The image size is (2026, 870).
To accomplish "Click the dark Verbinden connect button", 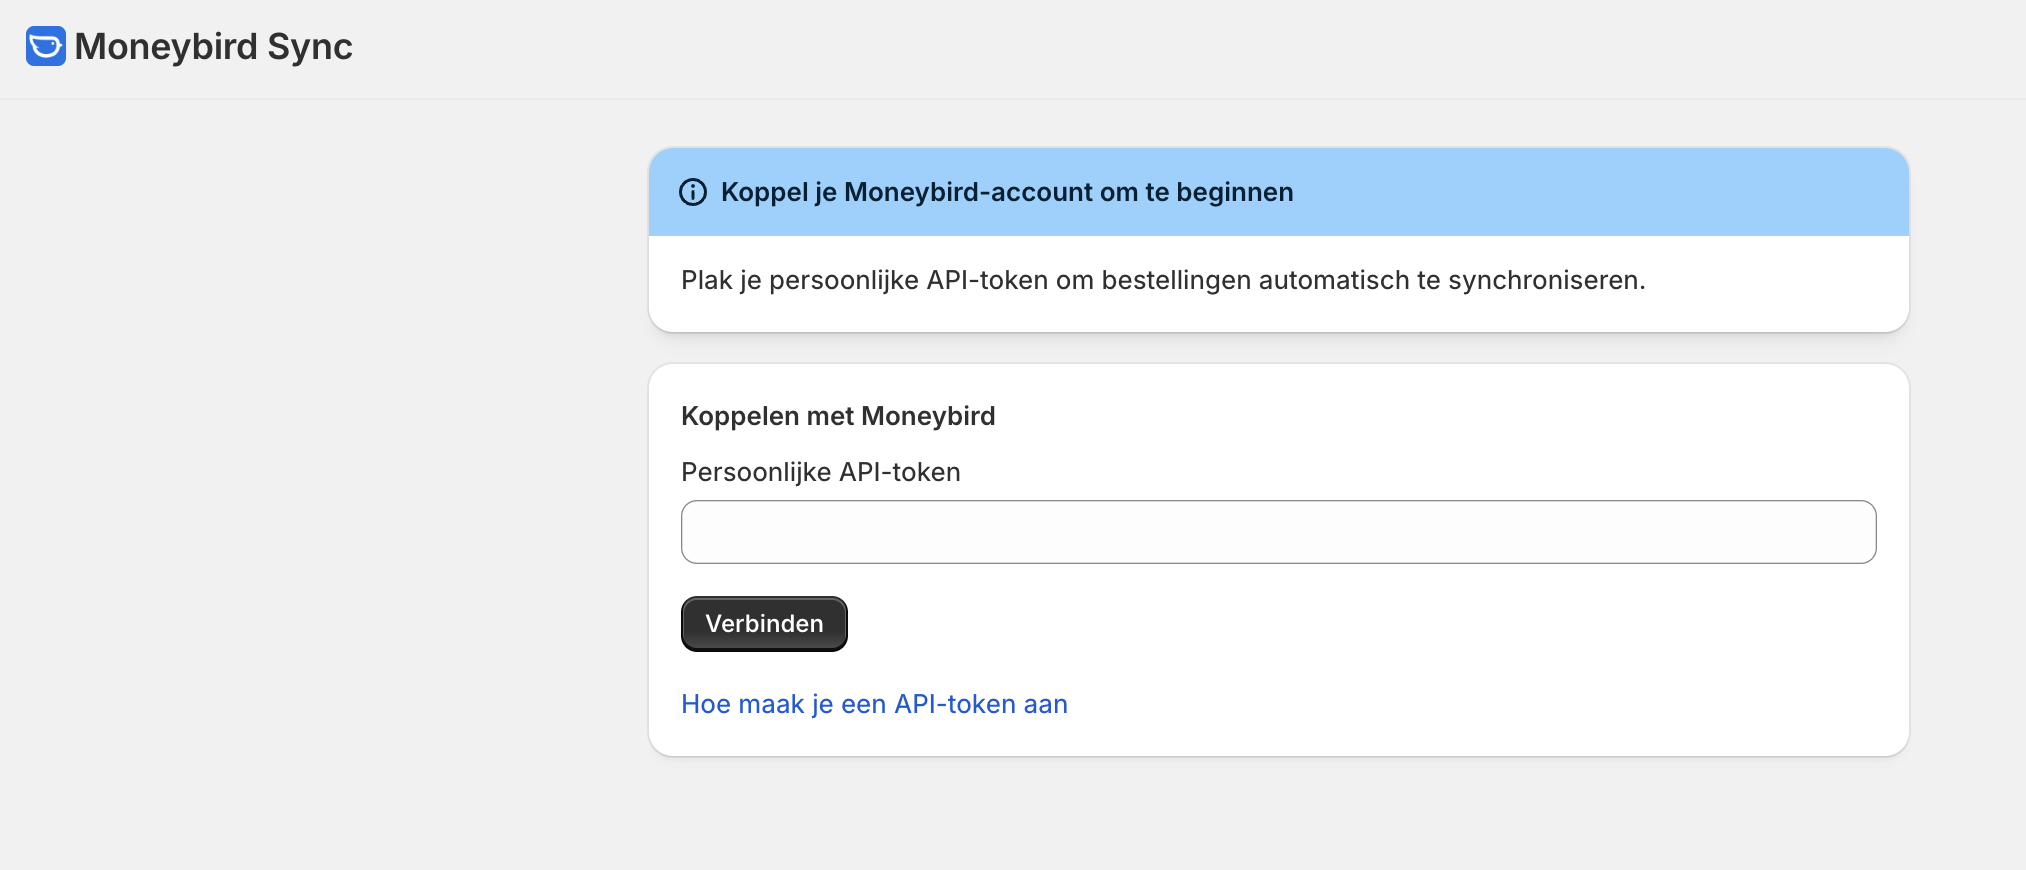I will (764, 624).
